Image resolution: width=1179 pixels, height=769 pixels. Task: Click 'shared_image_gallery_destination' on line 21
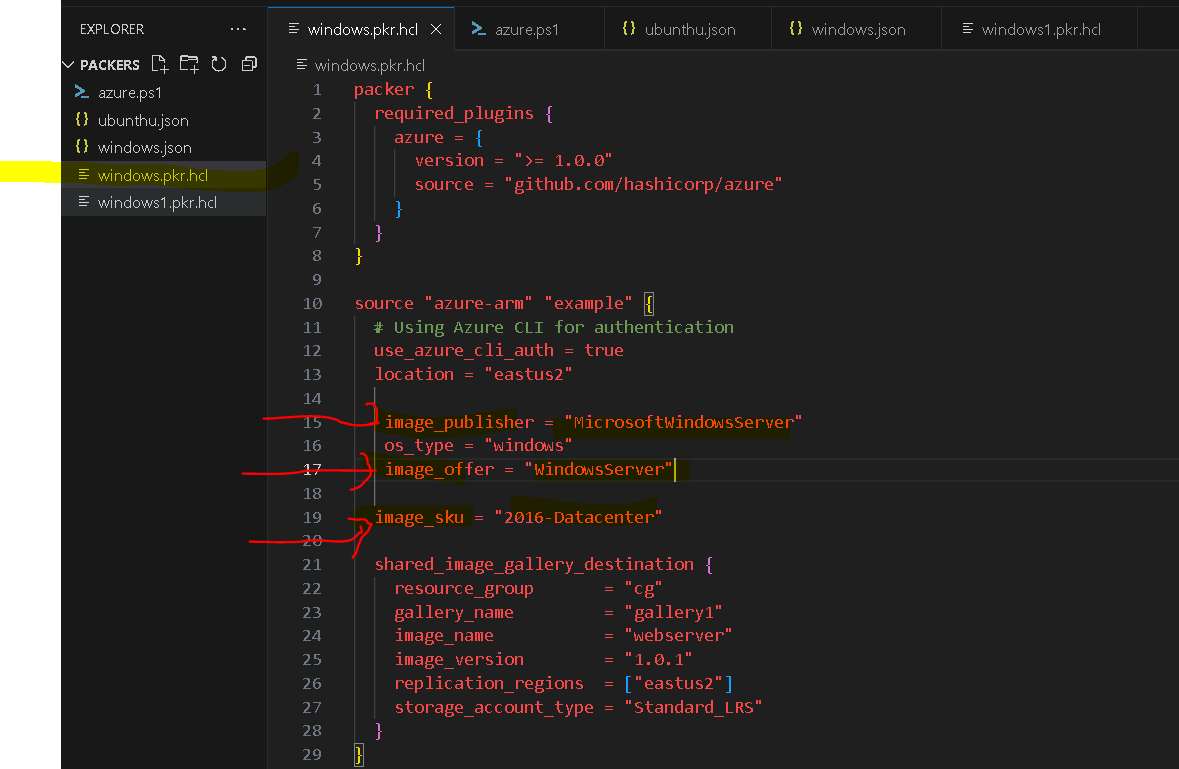click(x=534, y=565)
